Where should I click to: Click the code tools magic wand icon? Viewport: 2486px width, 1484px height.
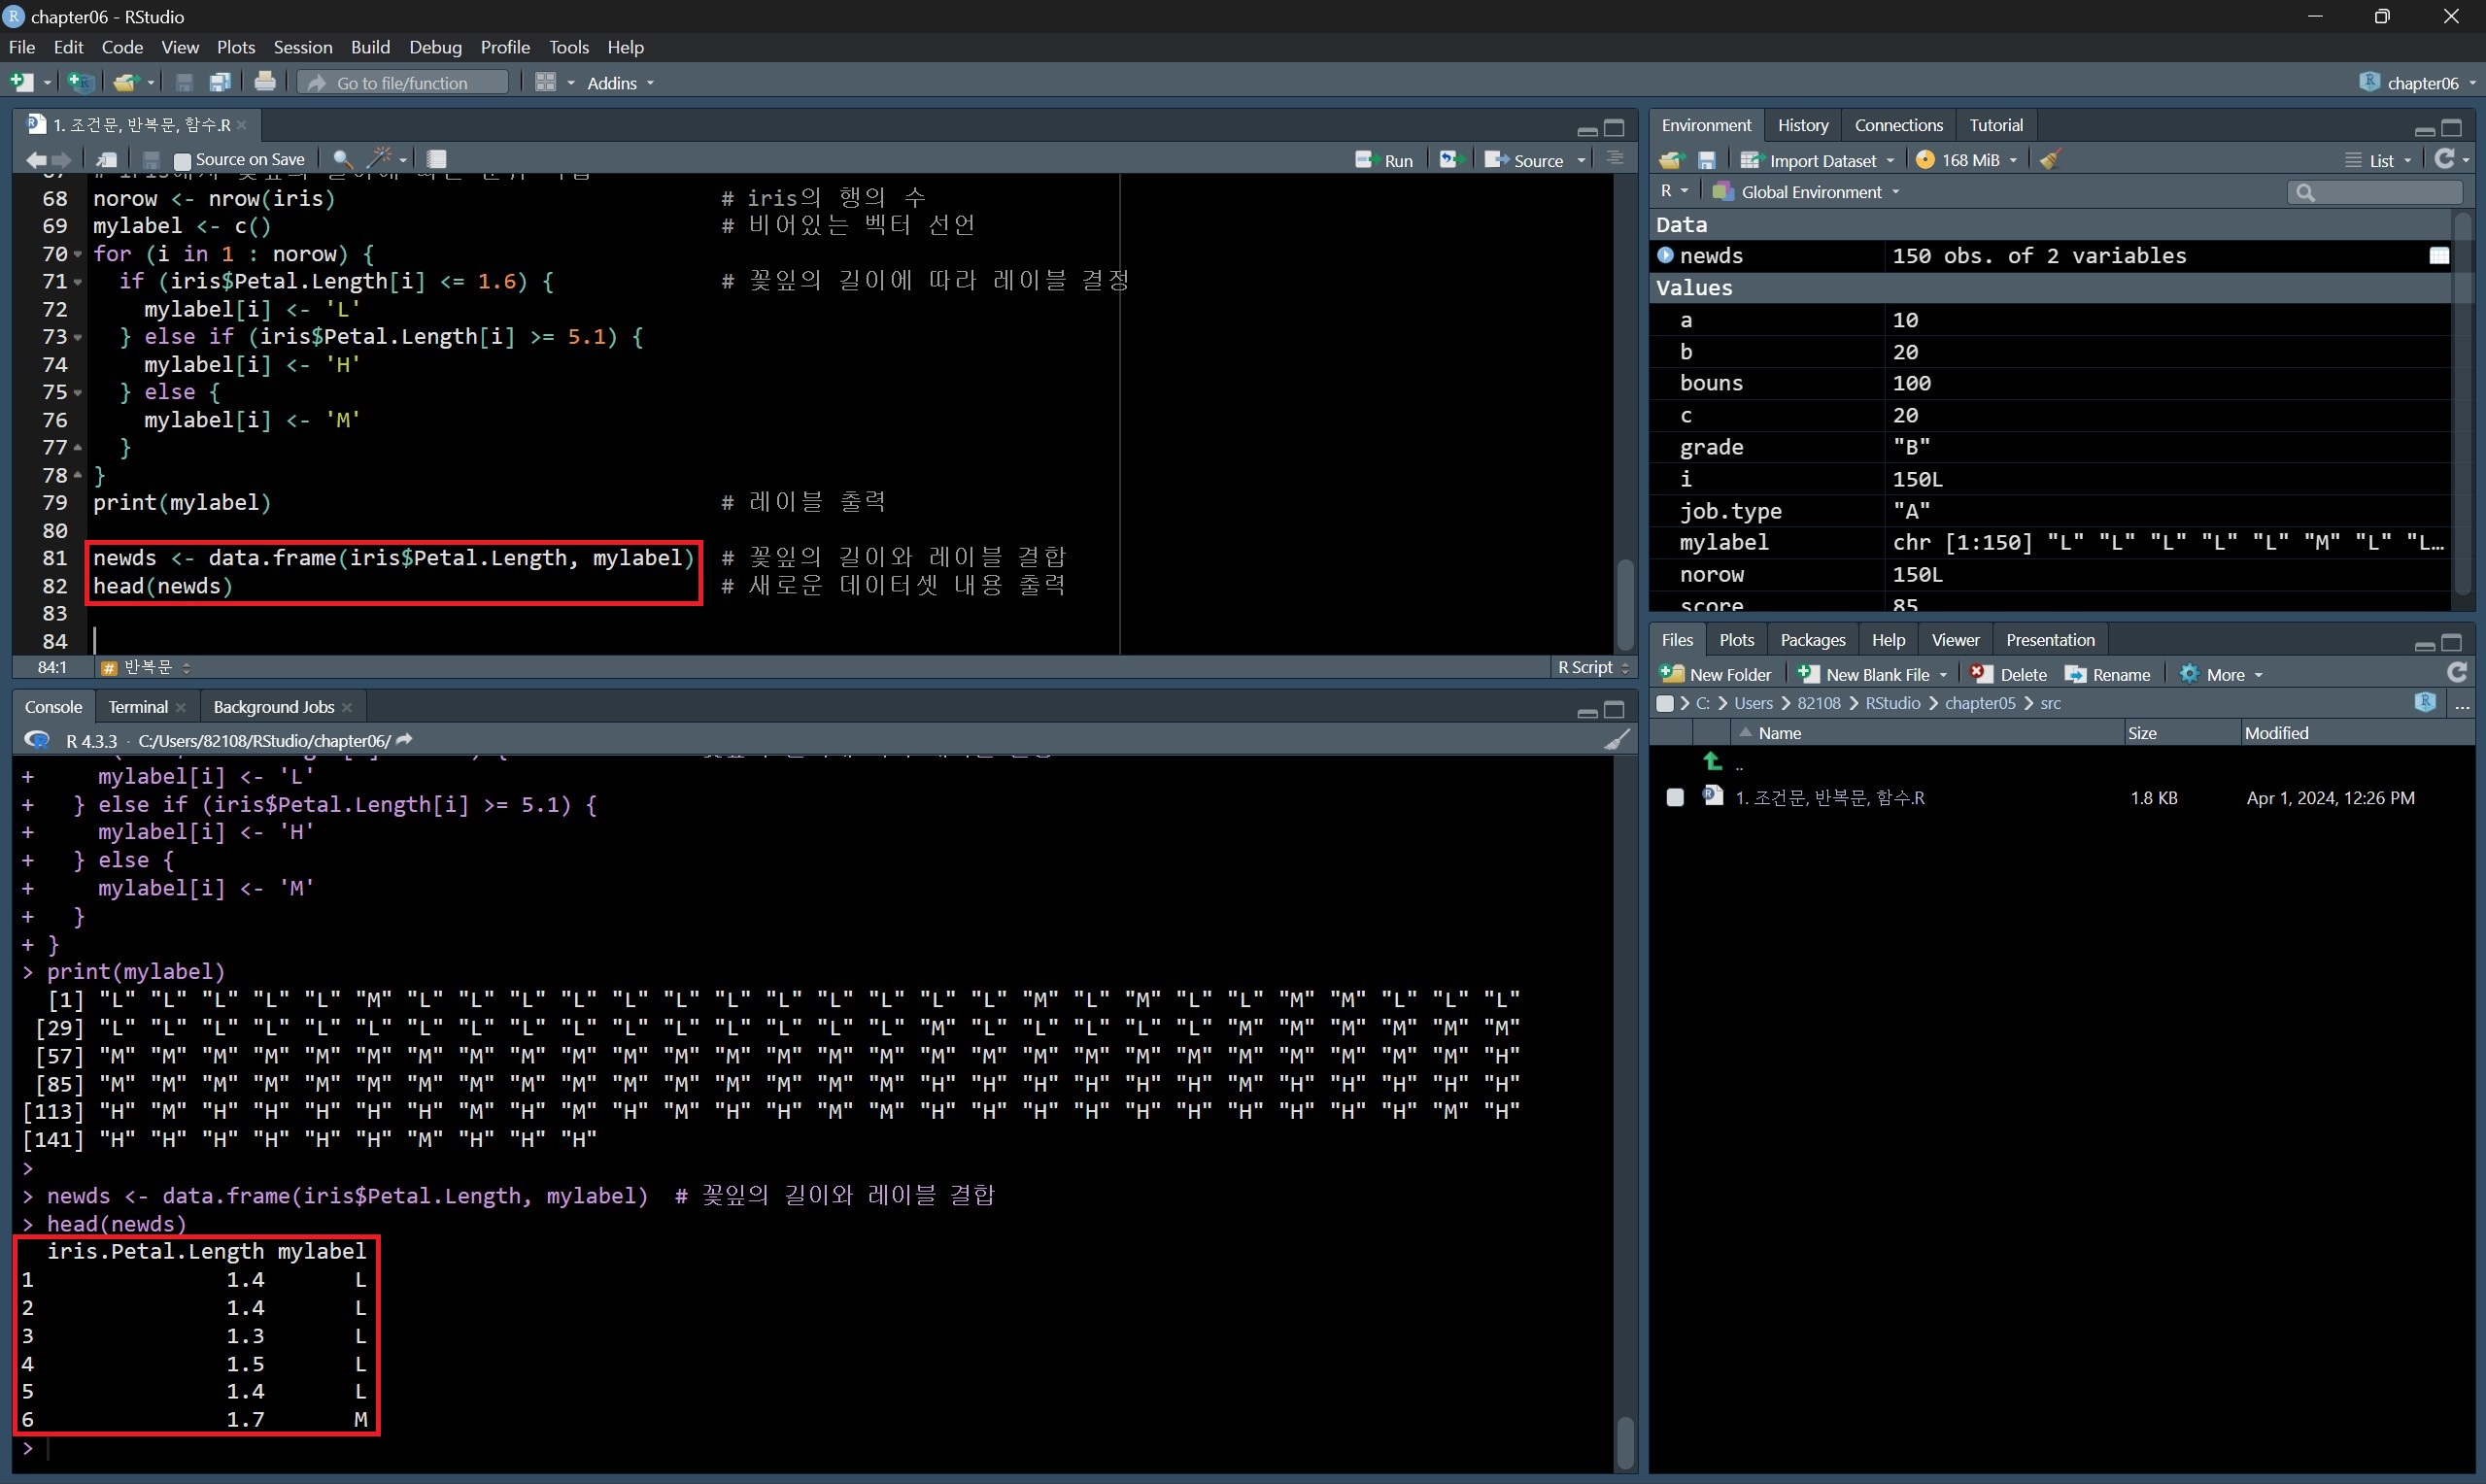coord(380,158)
